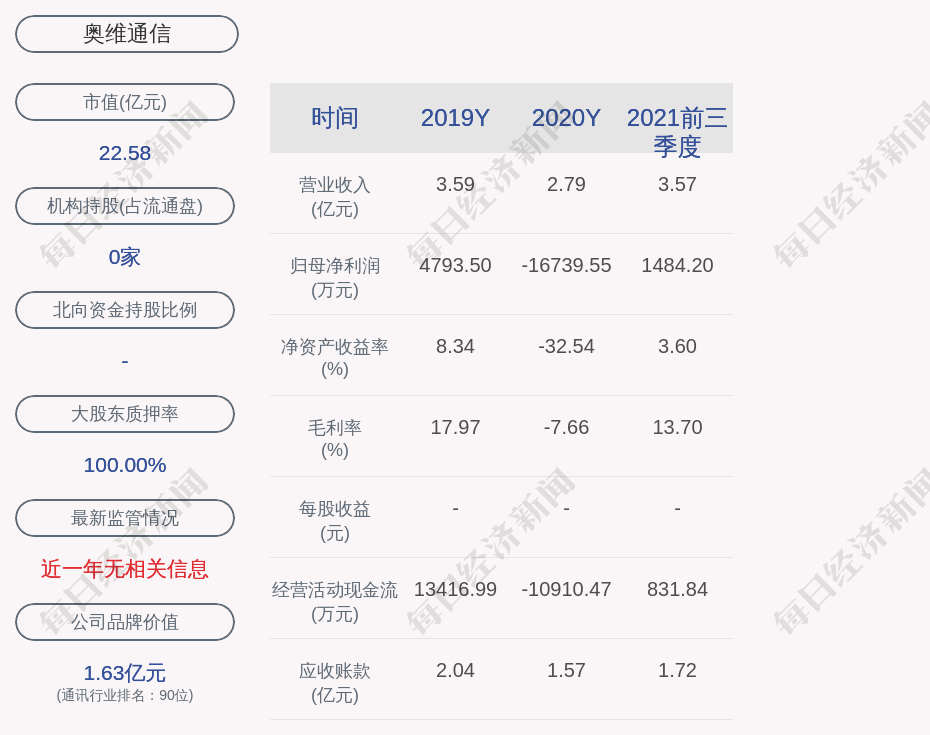Screen dimensions: 930x735
Task: Click the 归母净利润(万元) row label
Action: pos(335,278)
